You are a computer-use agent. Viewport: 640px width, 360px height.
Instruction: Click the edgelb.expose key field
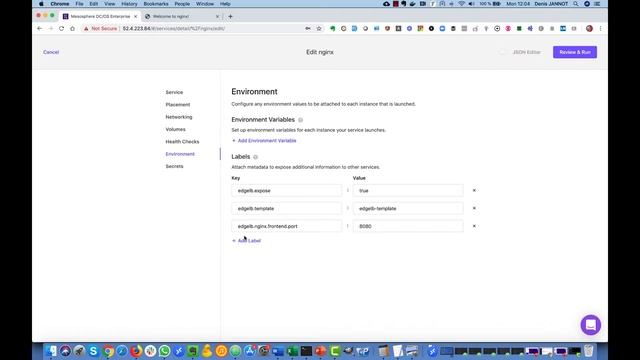coord(287,191)
